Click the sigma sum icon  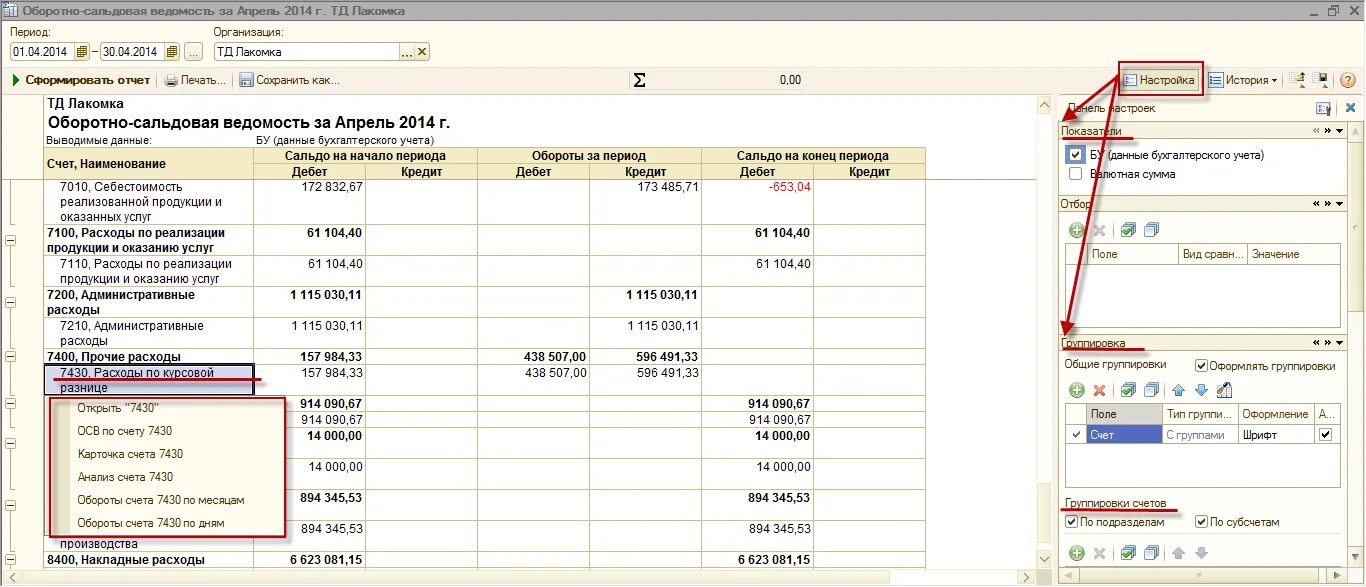(x=639, y=80)
